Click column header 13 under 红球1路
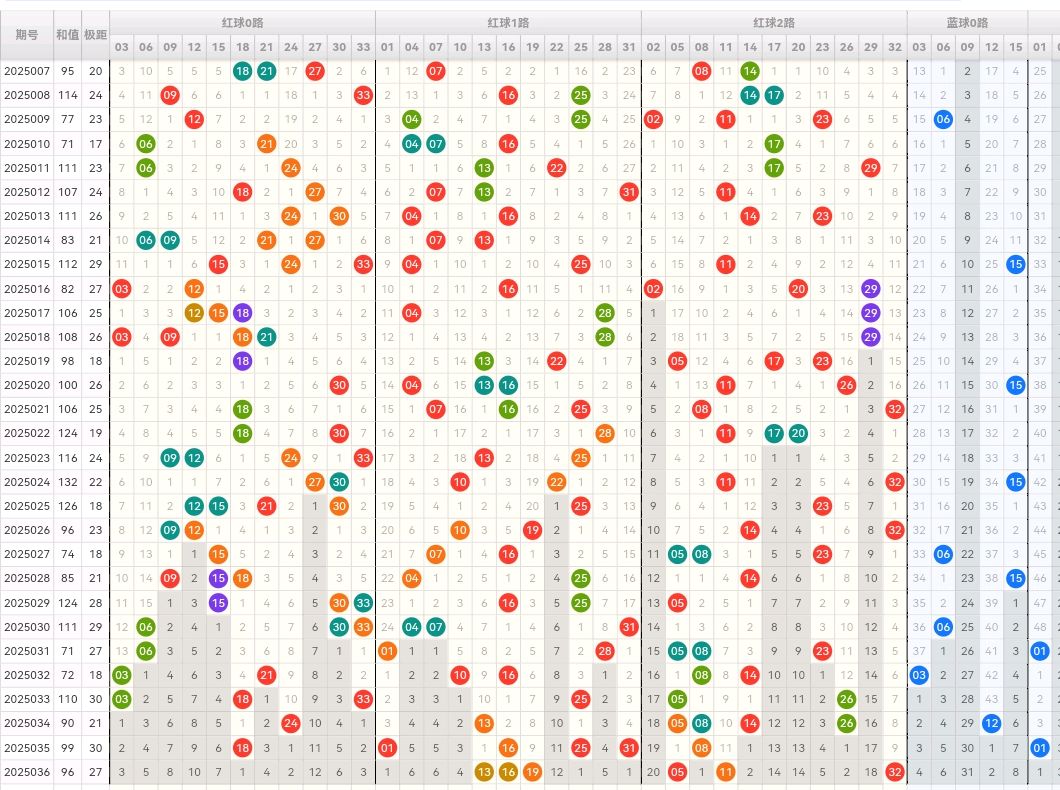Image resolution: width=1060 pixels, height=790 pixels. click(x=484, y=47)
